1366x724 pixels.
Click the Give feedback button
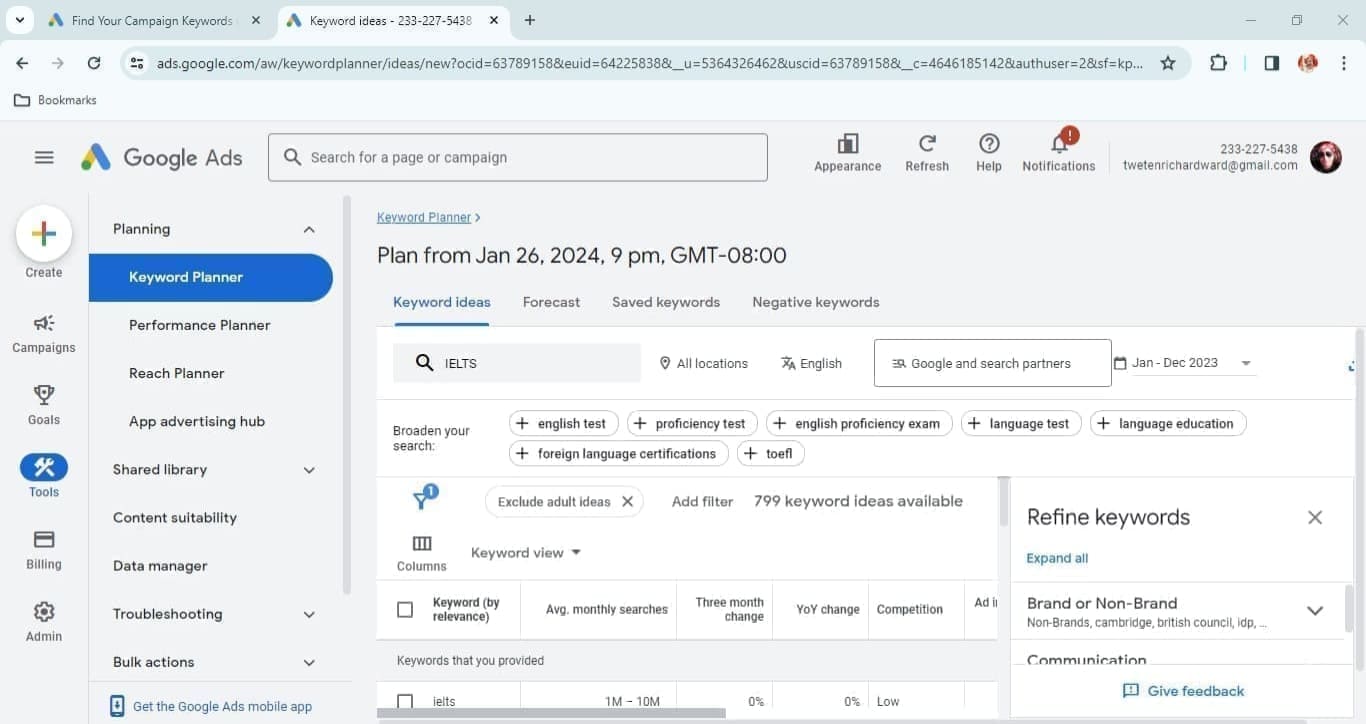coord(1184,691)
